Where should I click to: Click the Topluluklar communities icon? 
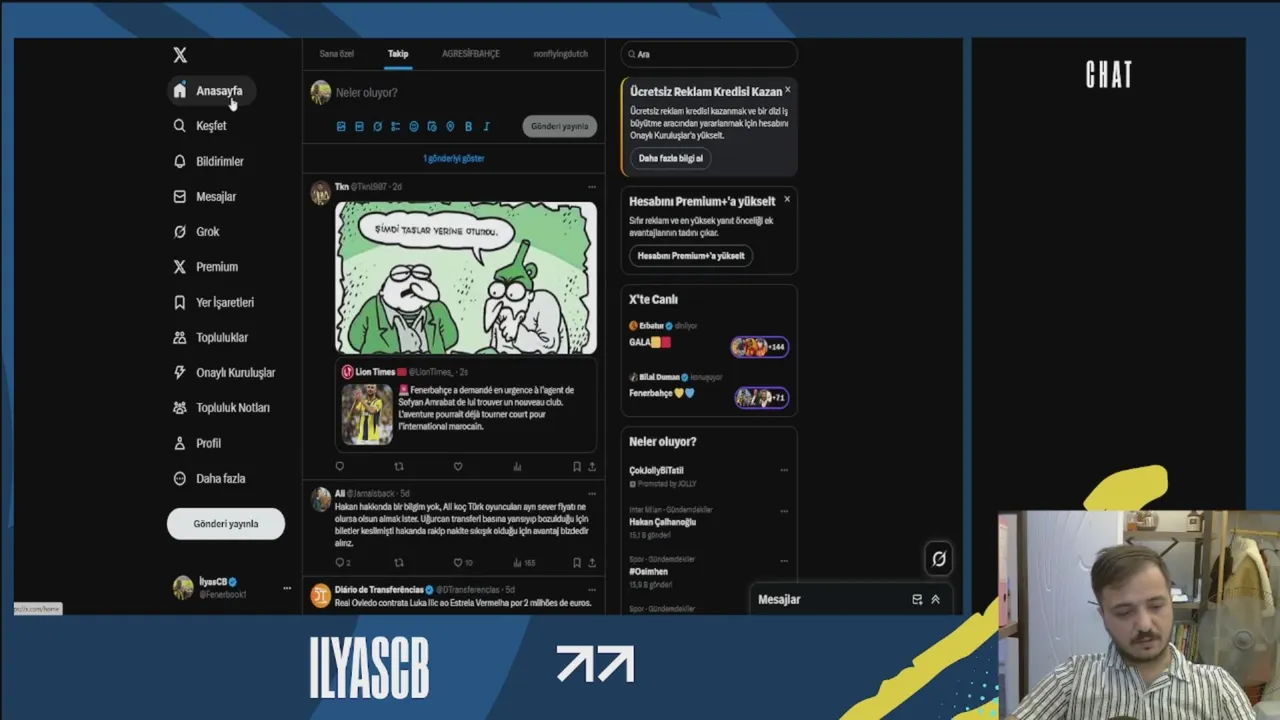180,337
